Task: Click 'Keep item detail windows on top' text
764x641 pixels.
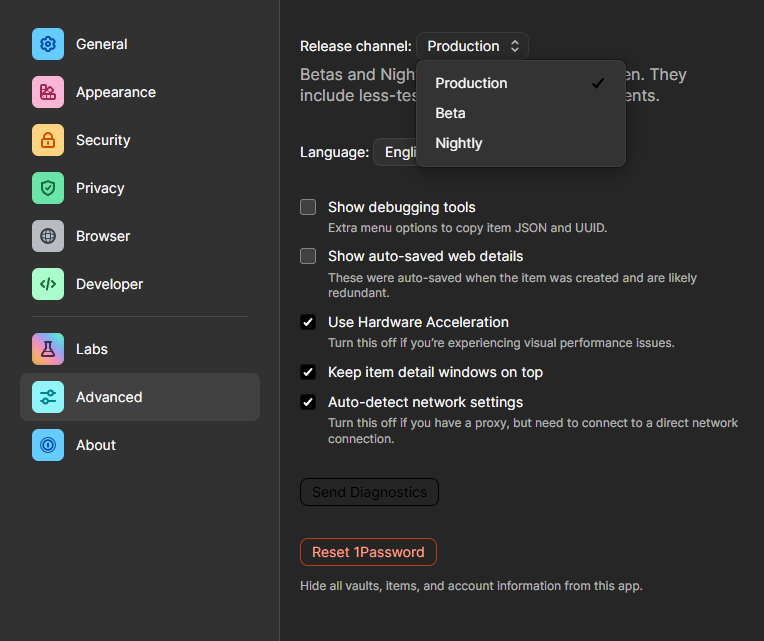Action: click(x=435, y=372)
